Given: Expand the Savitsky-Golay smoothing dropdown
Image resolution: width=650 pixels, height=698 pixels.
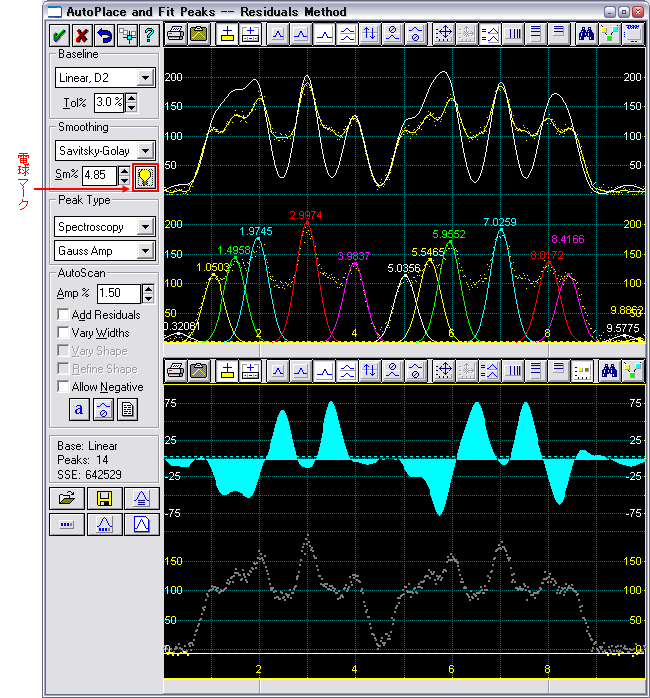Looking at the screenshot, I should point(146,151).
